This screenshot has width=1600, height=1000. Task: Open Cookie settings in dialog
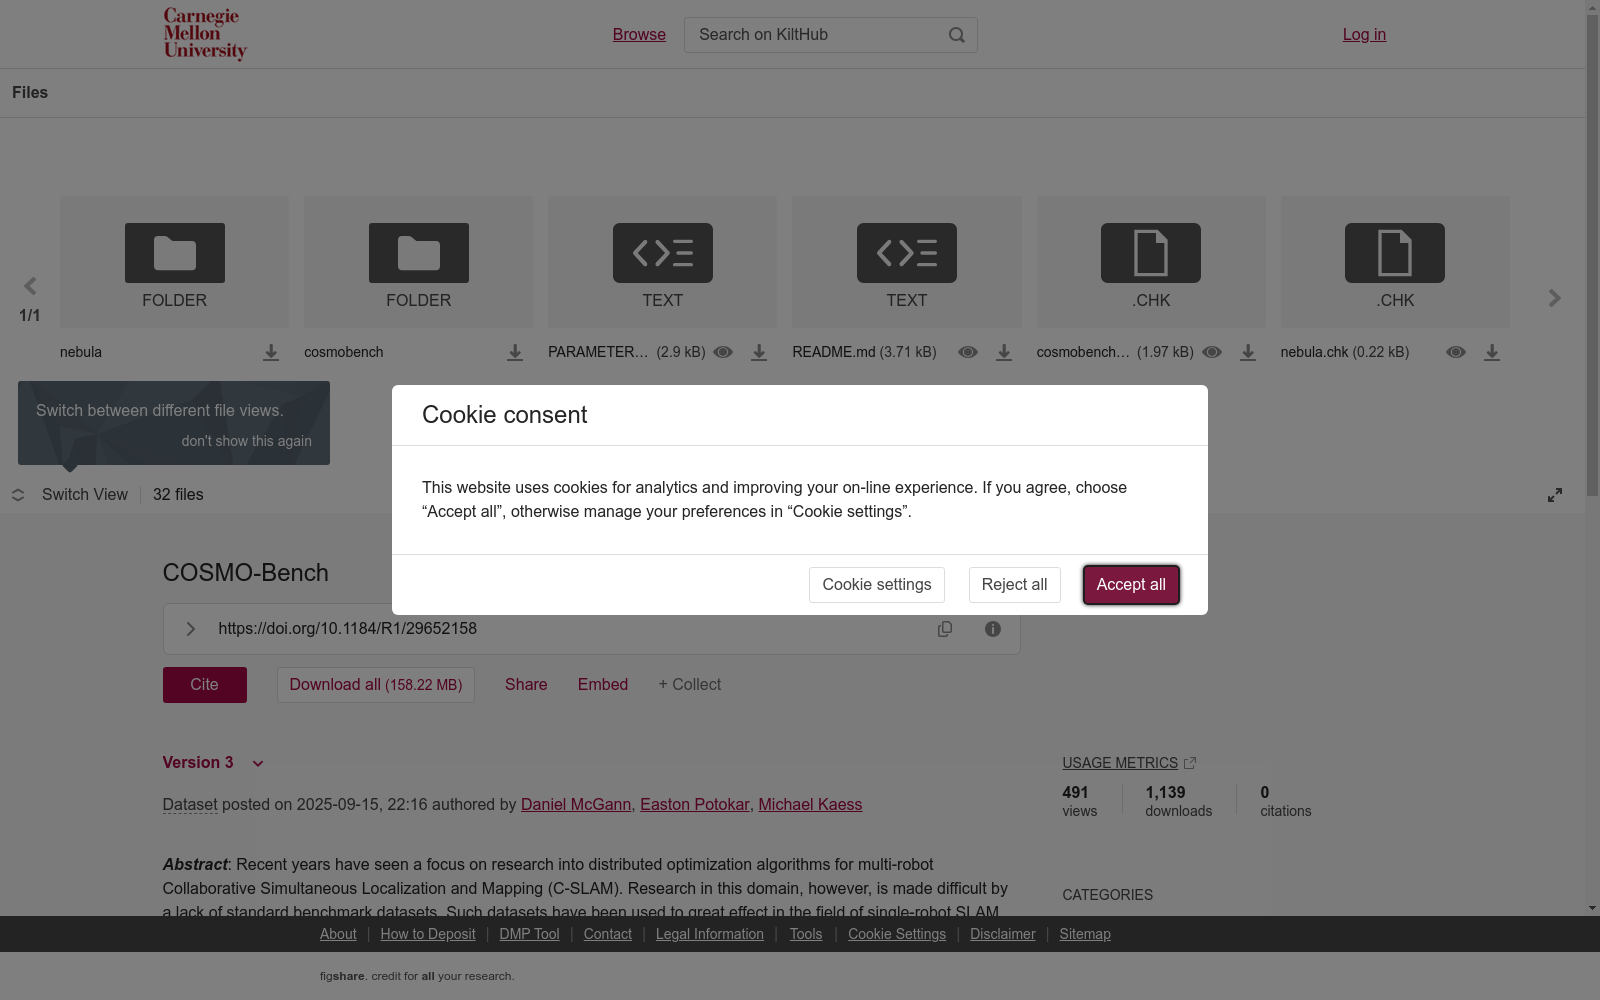(x=877, y=585)
